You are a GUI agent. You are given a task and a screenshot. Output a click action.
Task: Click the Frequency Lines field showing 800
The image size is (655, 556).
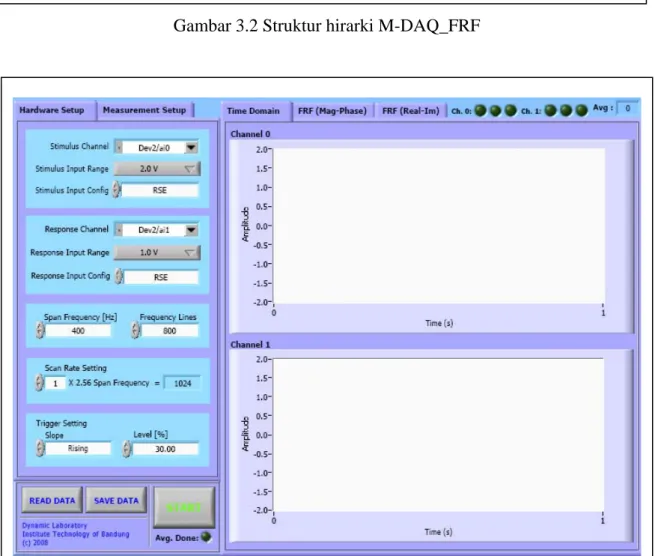pyautogui.click(x=170, y=331)
